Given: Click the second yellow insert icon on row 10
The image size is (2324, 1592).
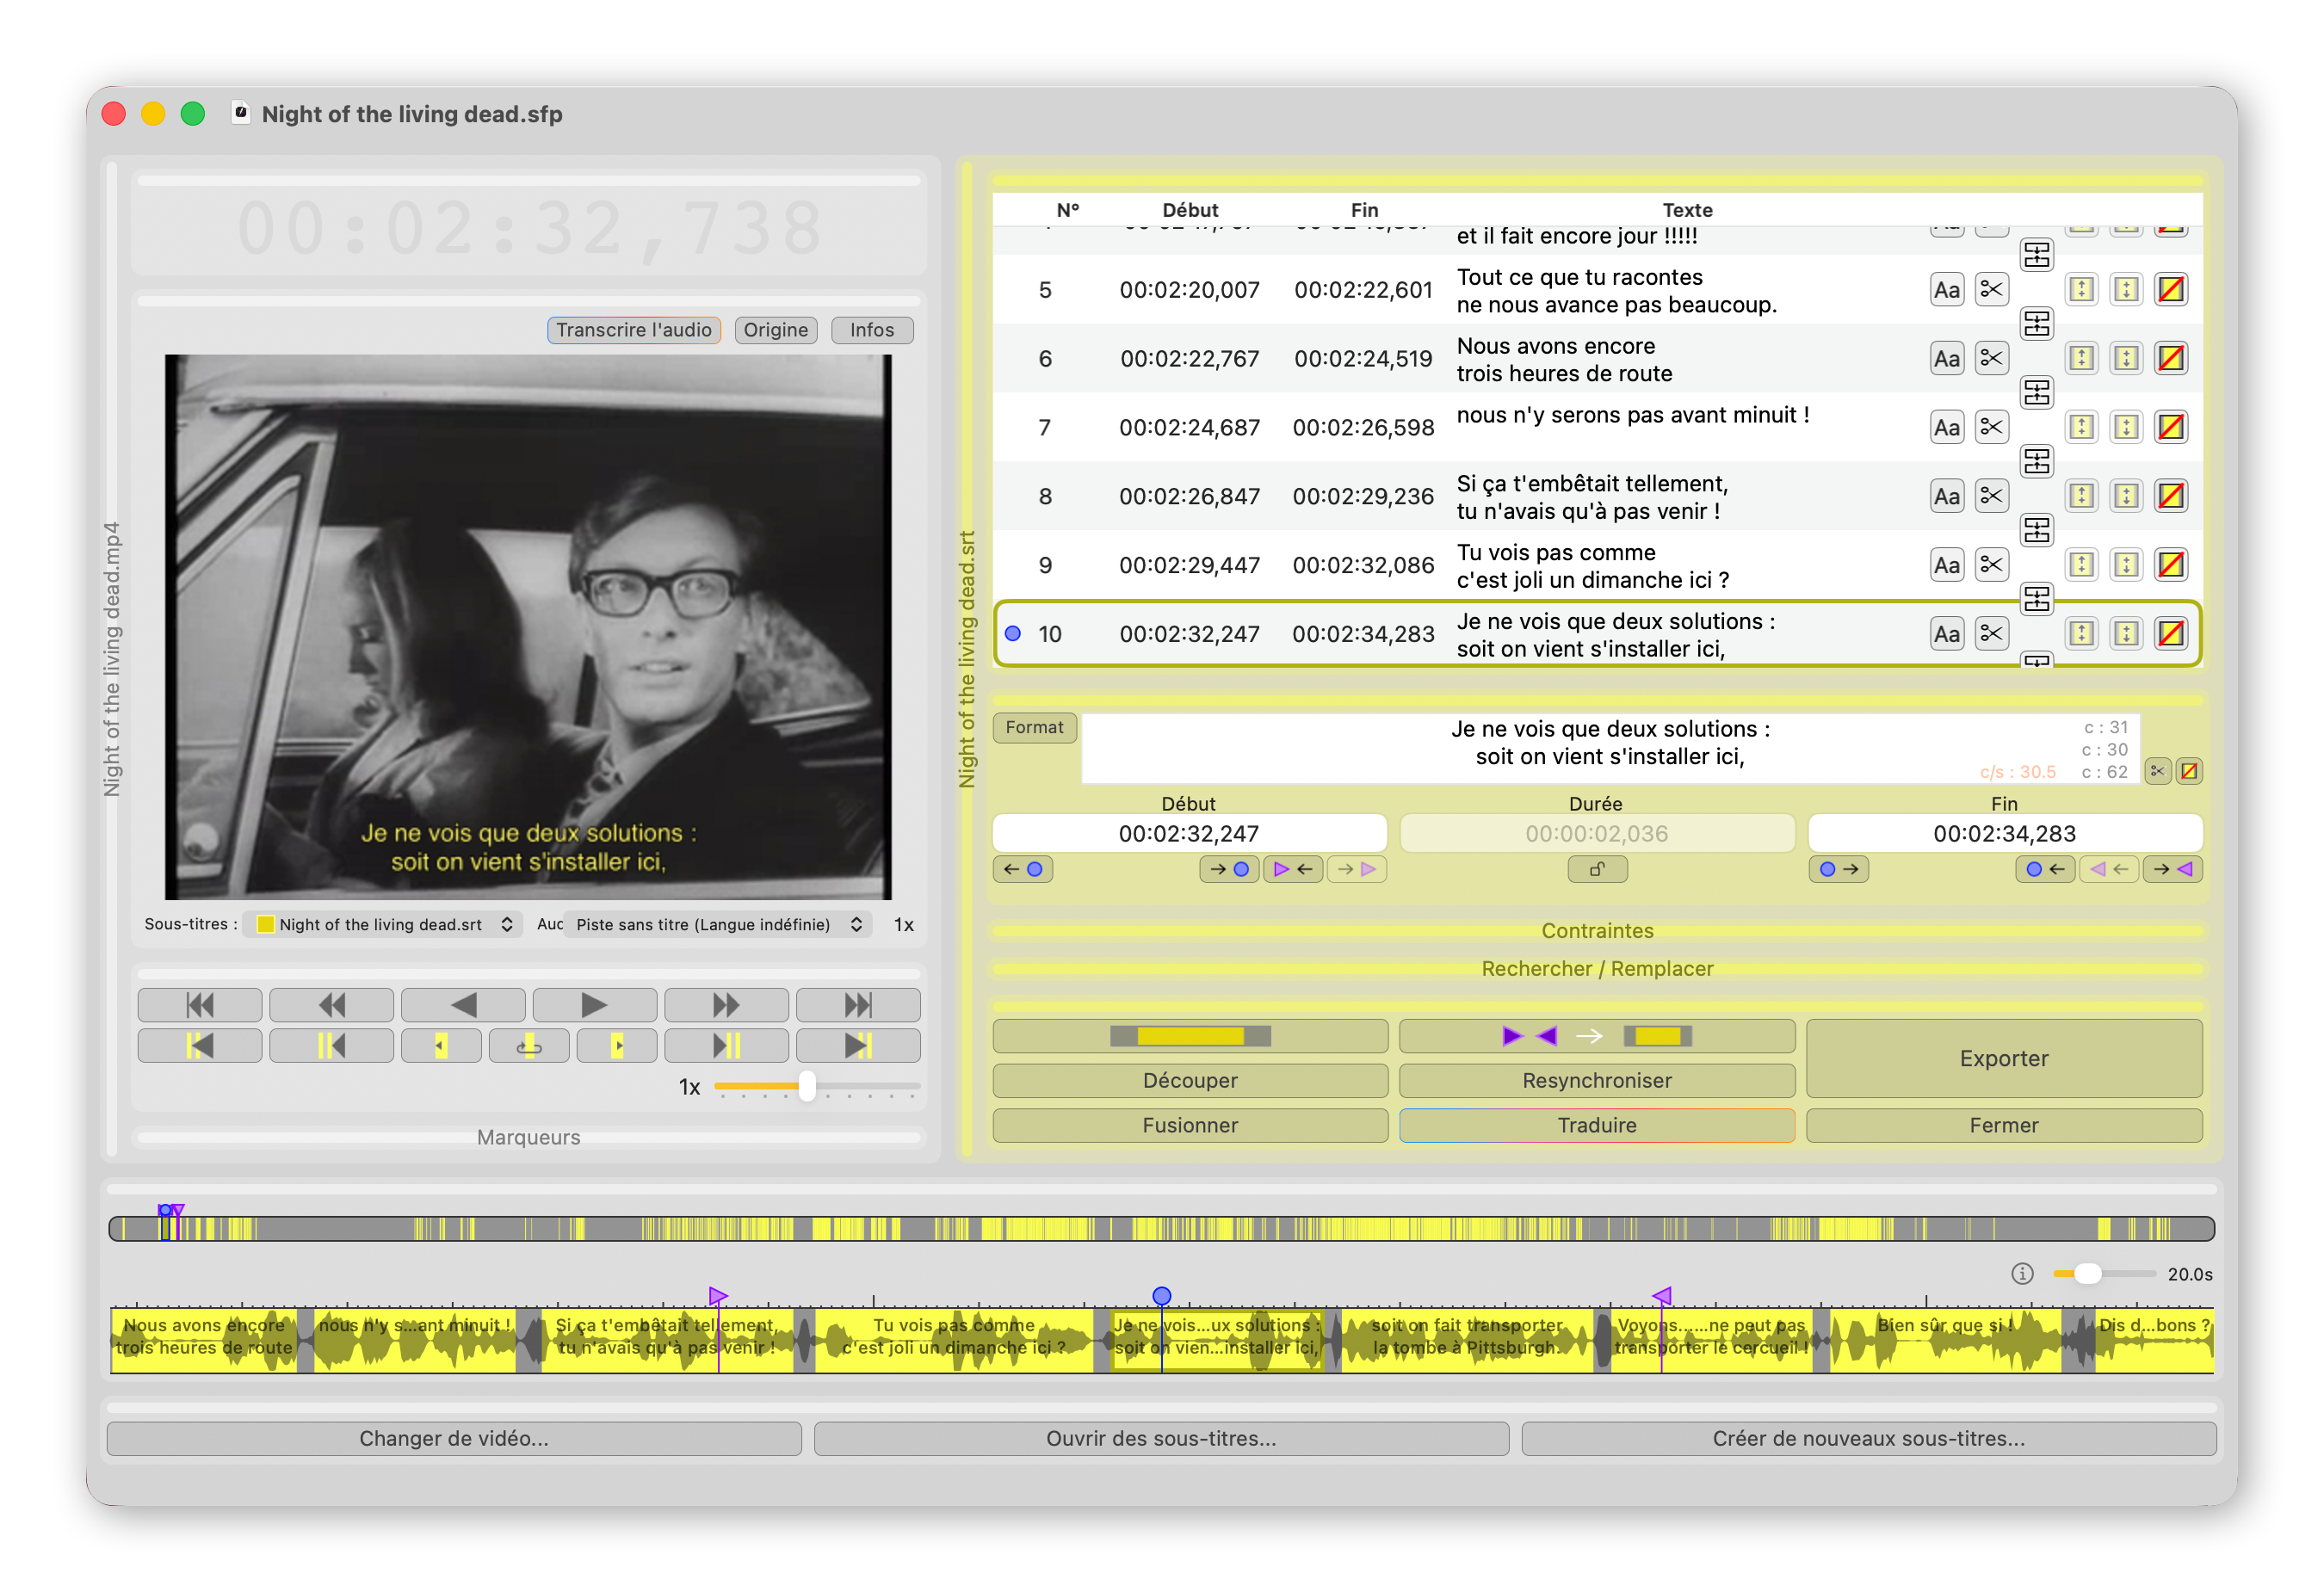Looking at the screenshot, I should pyautogui.click(x=2126, y=634).
